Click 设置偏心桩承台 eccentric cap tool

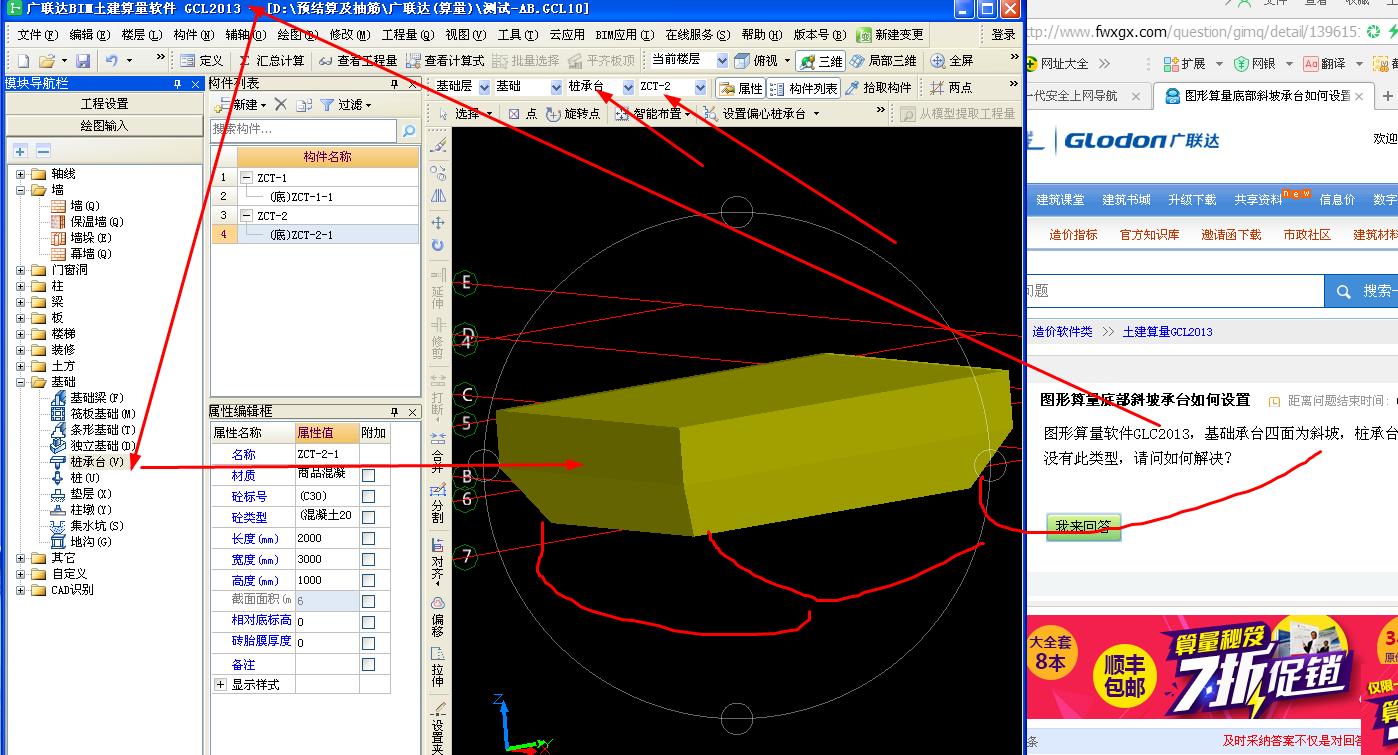click(762, 114)
